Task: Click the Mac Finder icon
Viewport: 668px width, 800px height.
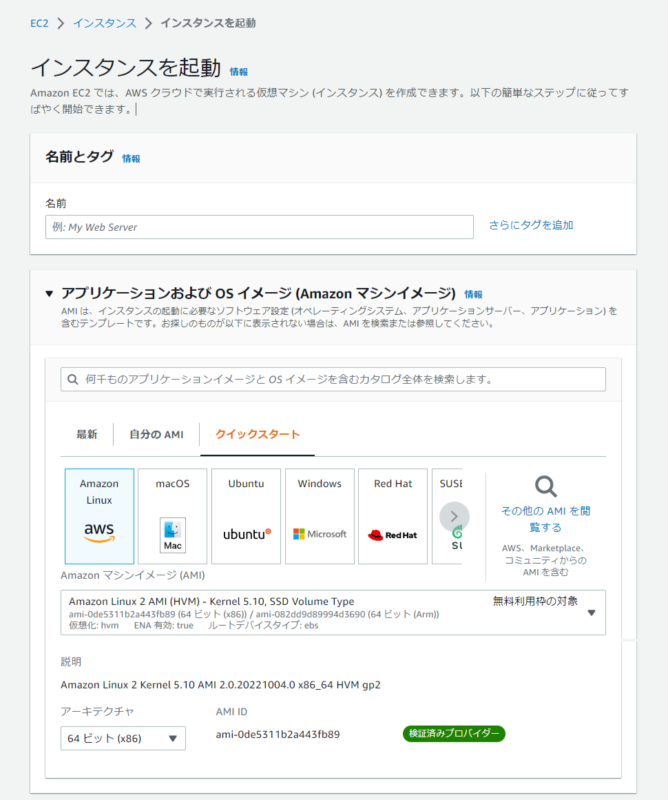Action: coord(172,535)
